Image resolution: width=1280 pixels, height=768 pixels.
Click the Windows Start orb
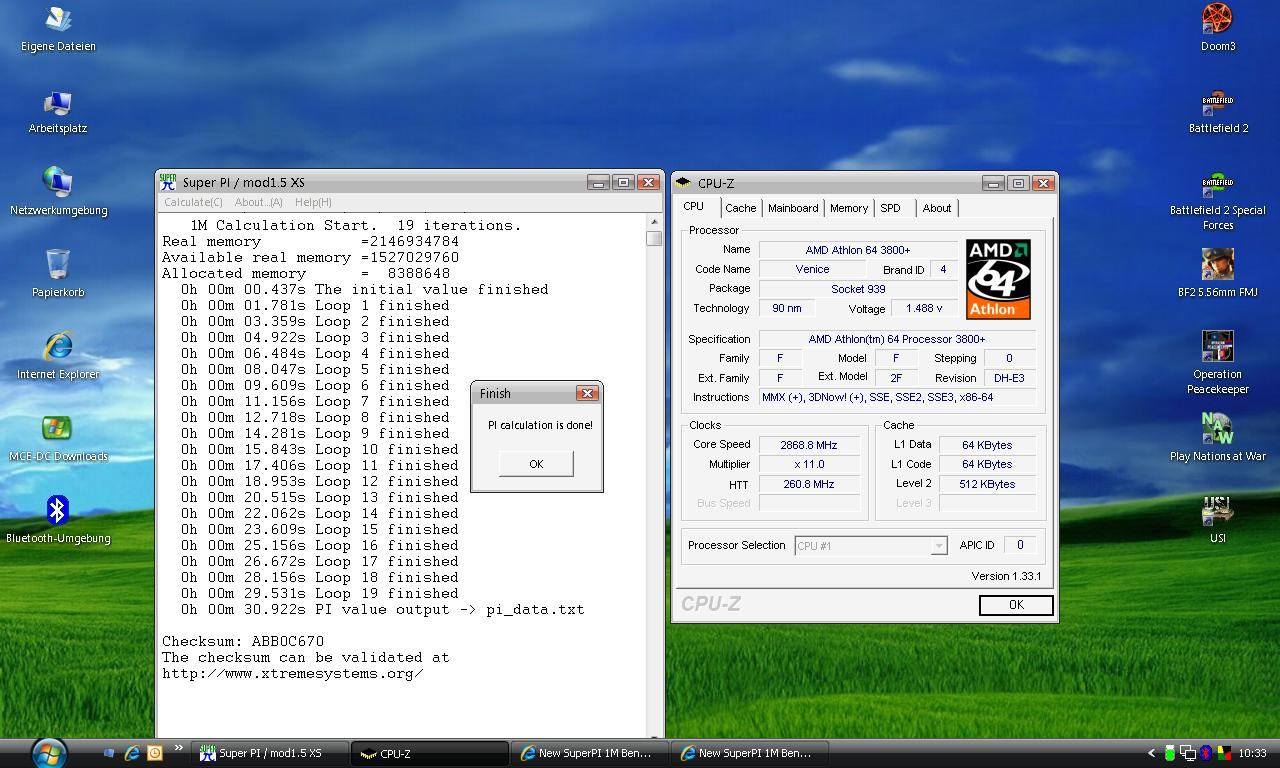[x=48, y=752]
